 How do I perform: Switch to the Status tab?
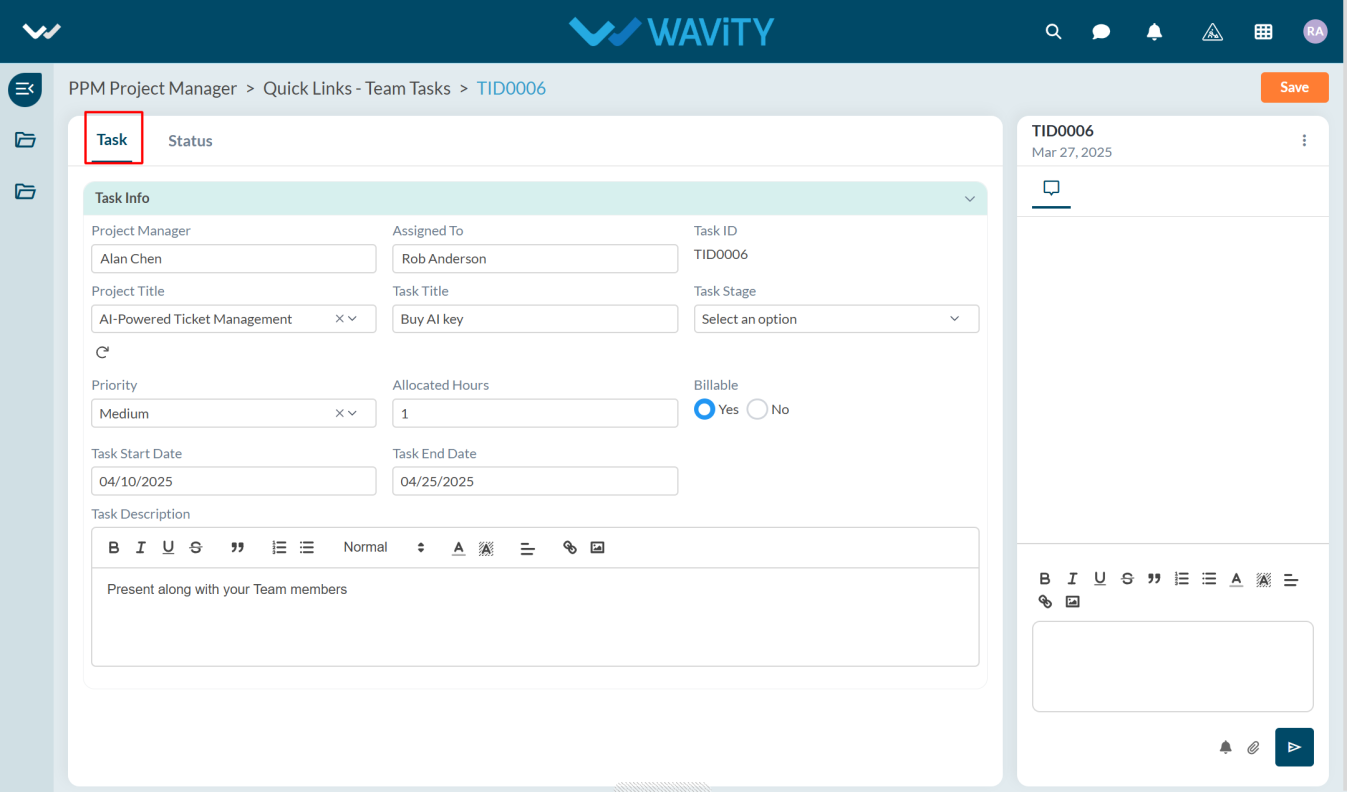190,141
